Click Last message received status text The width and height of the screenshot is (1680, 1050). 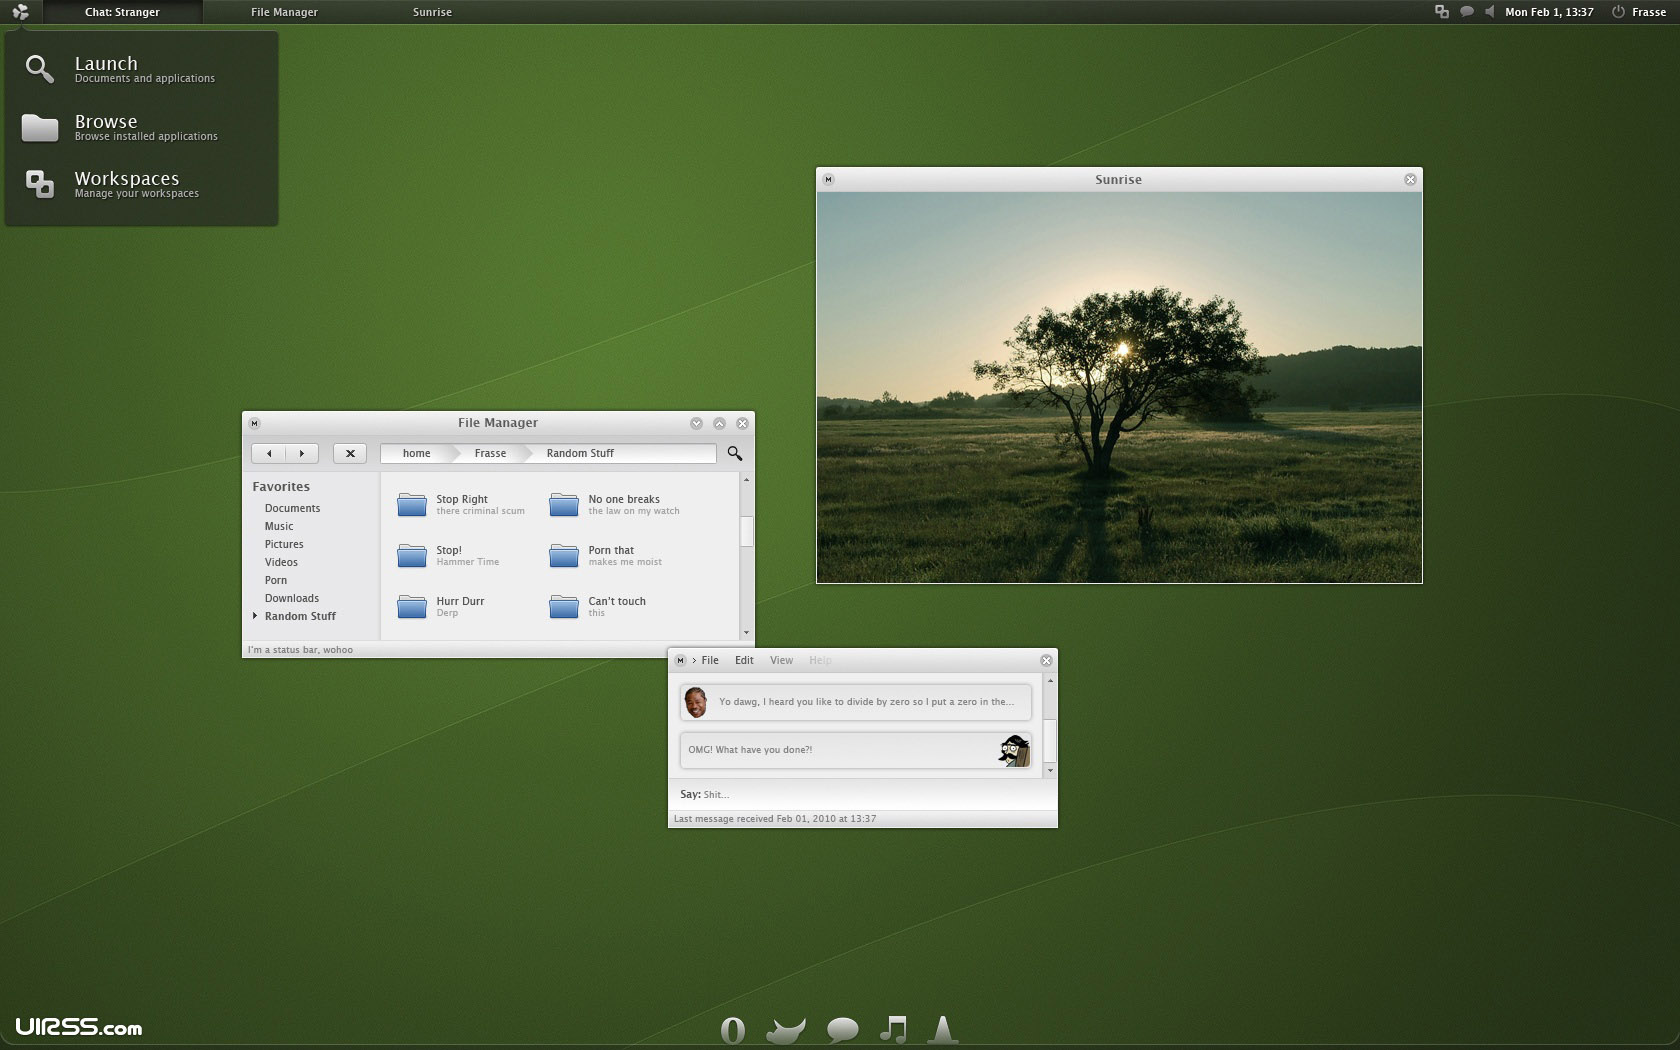pyautogui.click(x=775, y=819)
